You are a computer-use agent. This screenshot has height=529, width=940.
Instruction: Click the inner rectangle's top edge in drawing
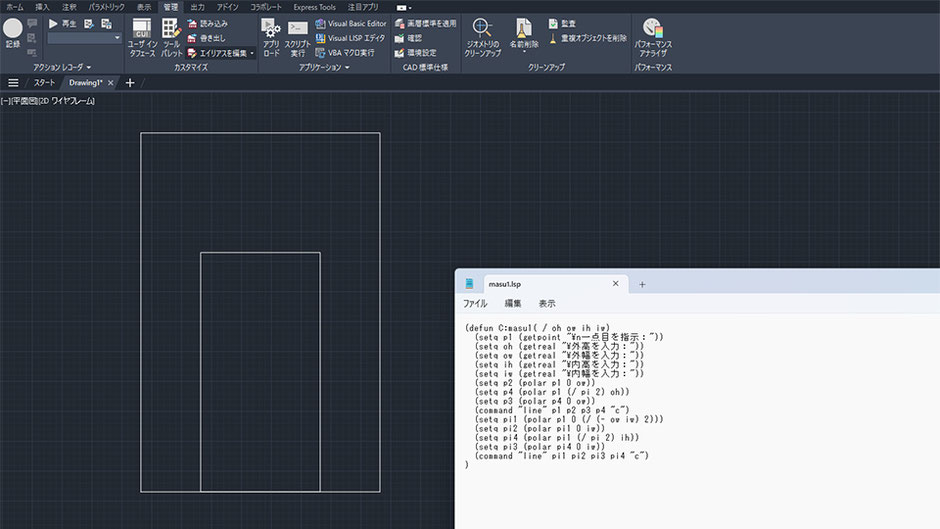(260, 253)
